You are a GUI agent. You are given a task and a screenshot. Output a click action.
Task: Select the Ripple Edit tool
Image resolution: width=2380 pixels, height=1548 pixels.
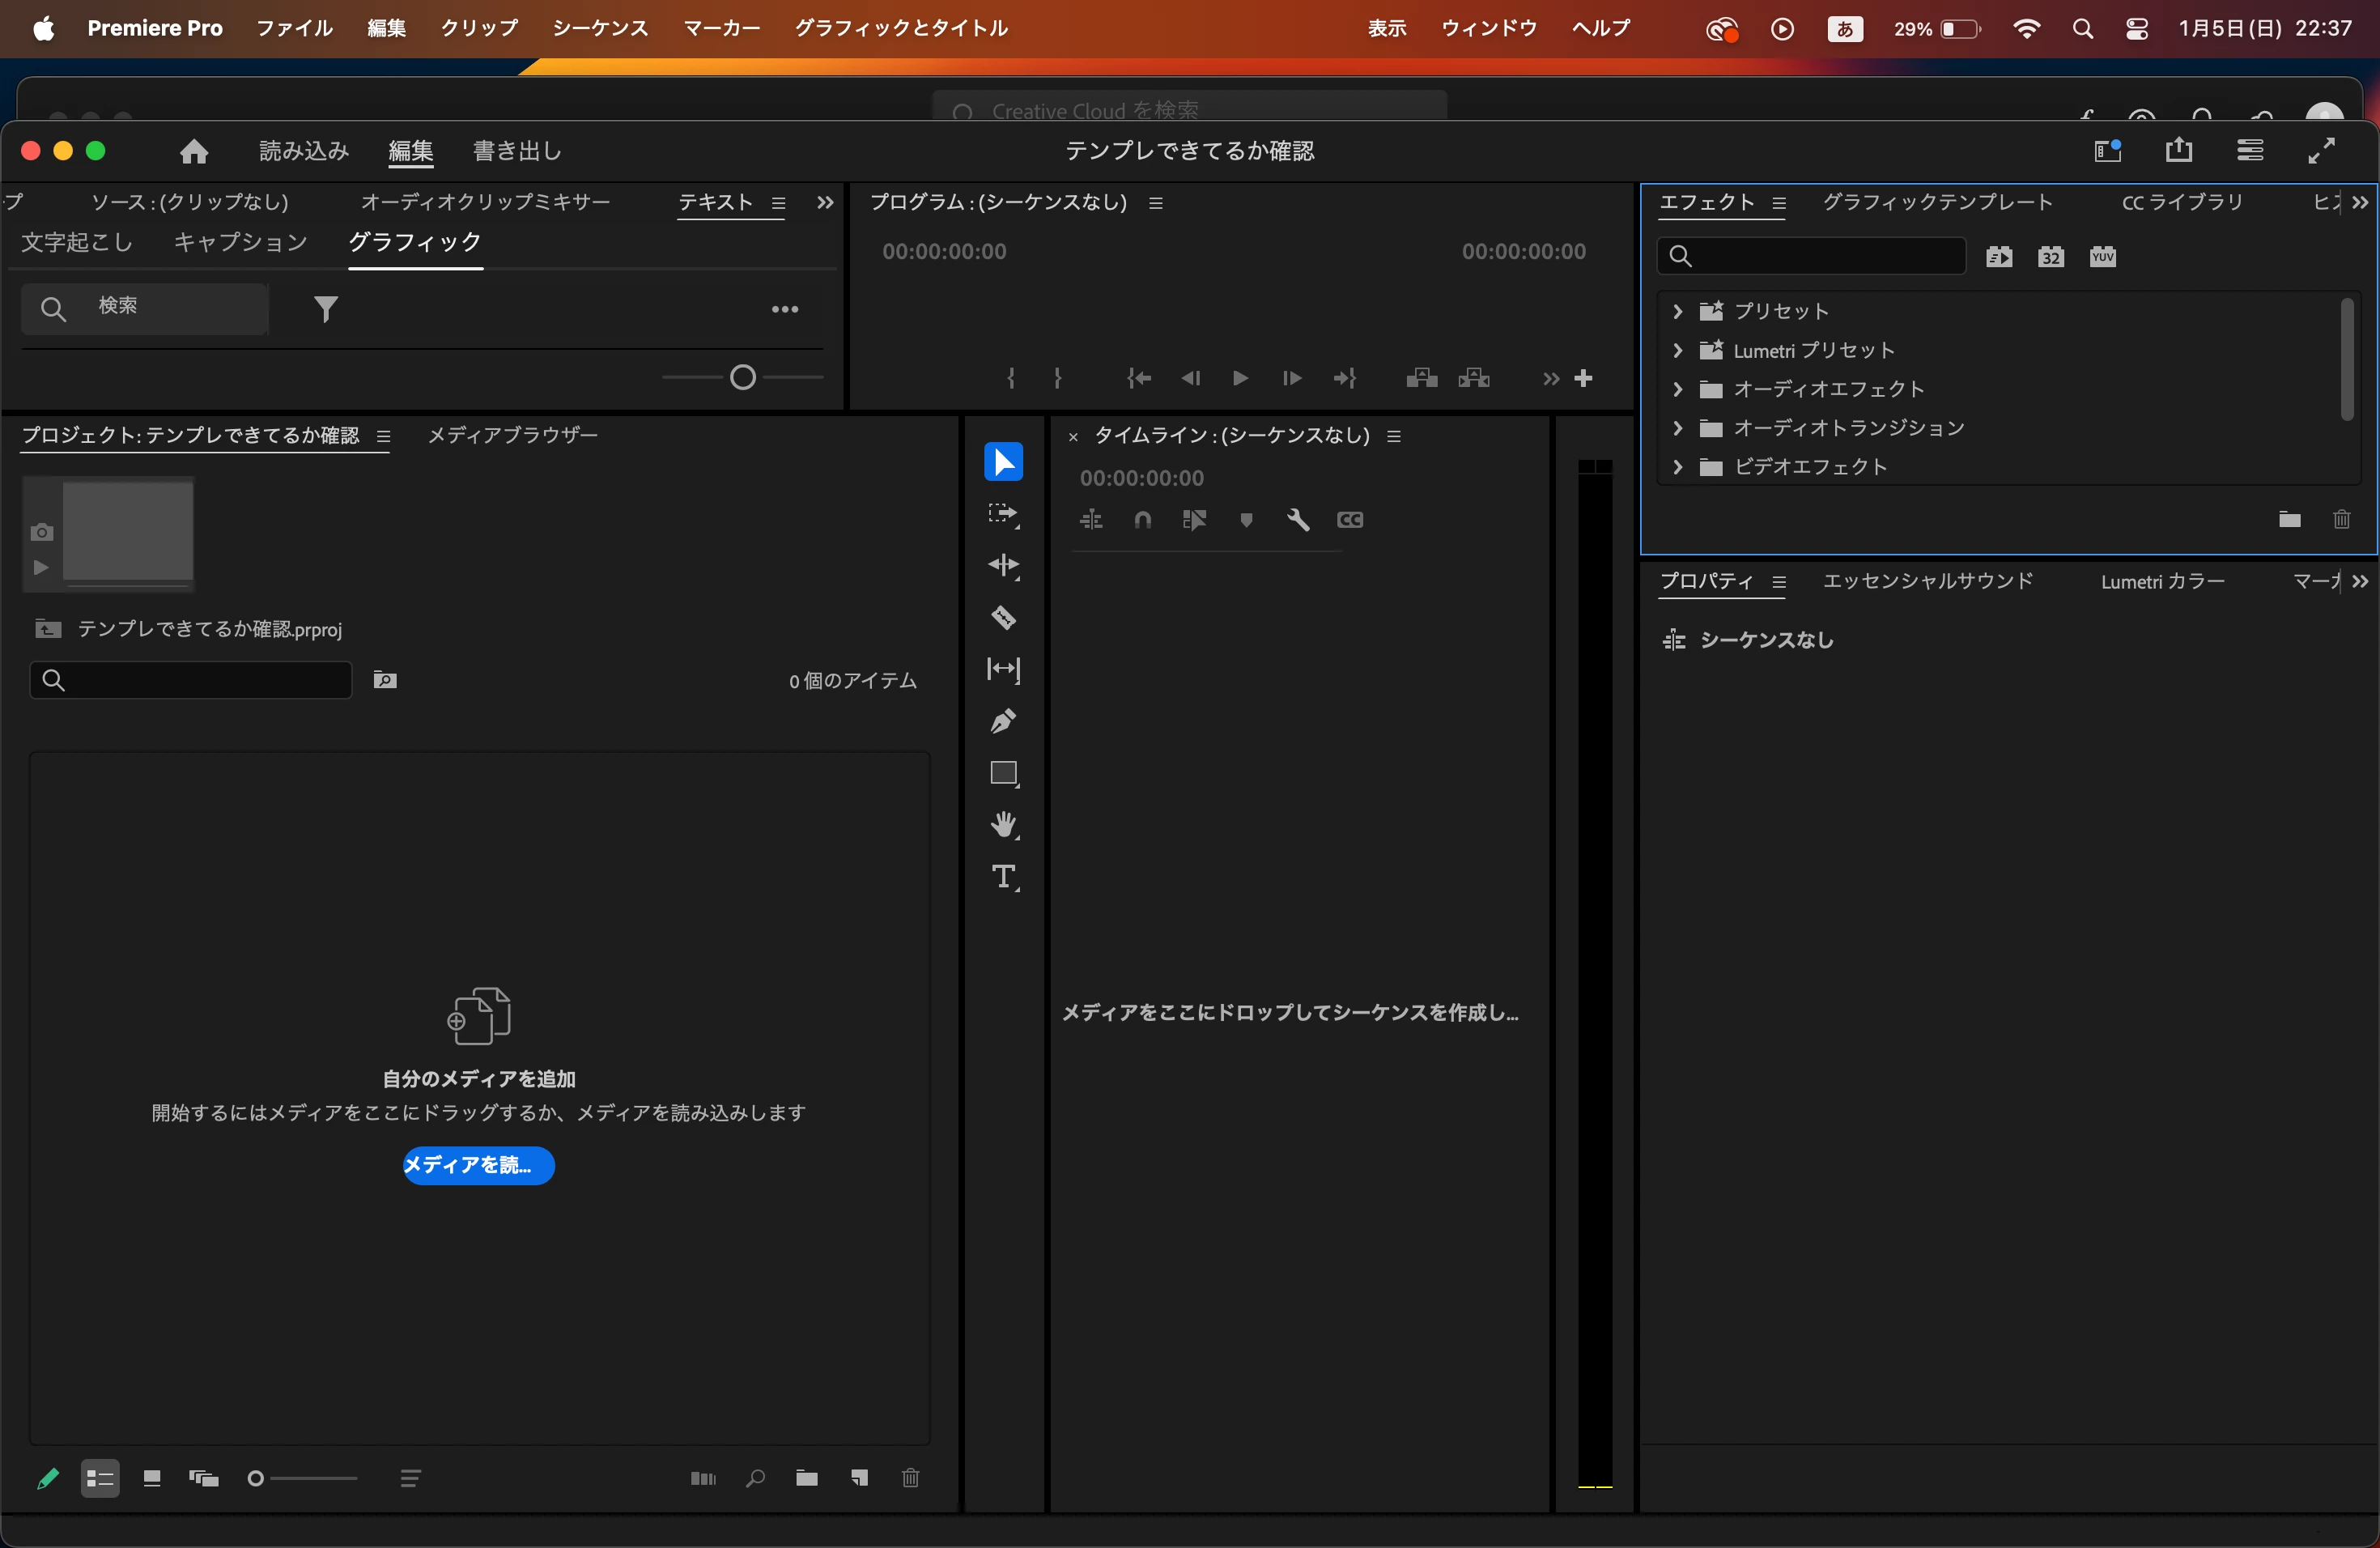point(1003,565)
